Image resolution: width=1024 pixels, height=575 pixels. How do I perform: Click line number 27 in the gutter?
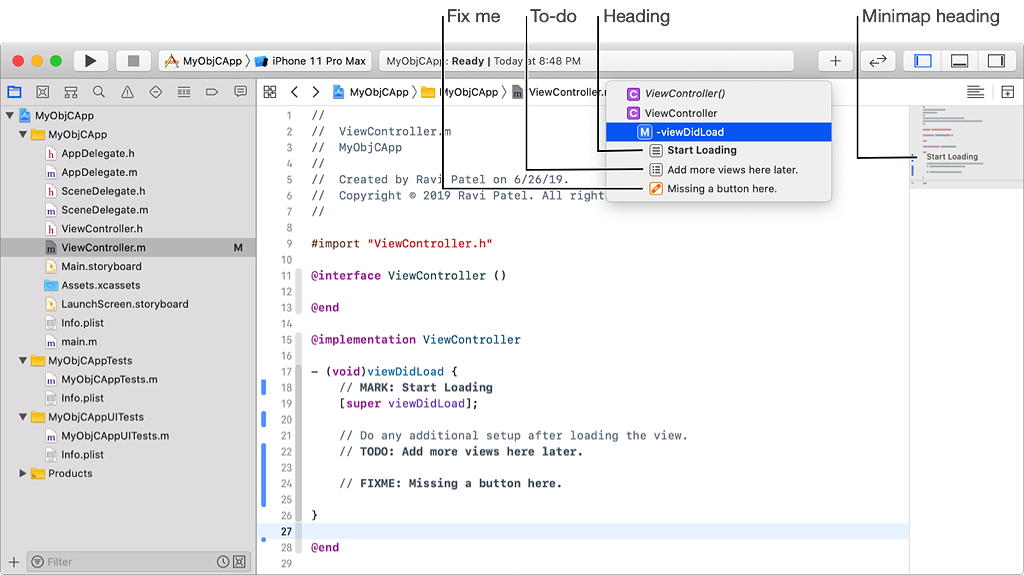click(287, 532)
